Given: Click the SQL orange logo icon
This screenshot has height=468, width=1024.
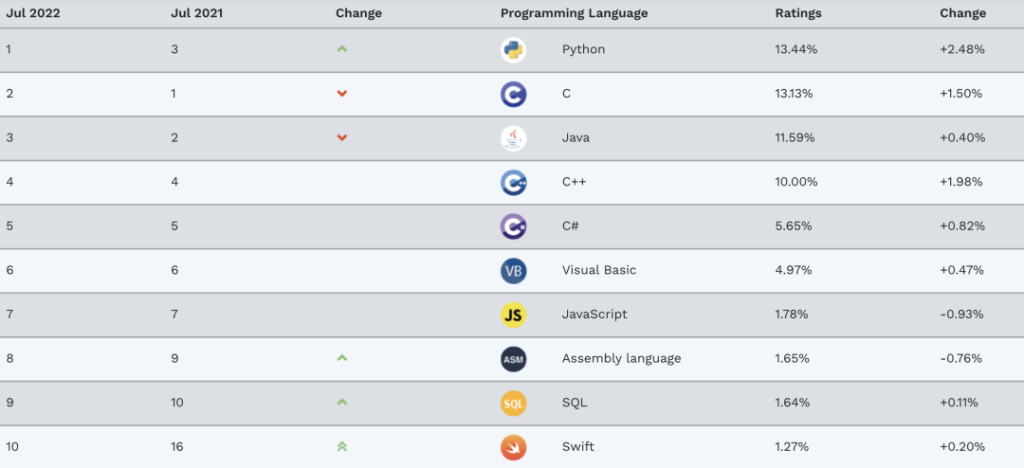Looking at the screenshot, I should click(513, 402).
